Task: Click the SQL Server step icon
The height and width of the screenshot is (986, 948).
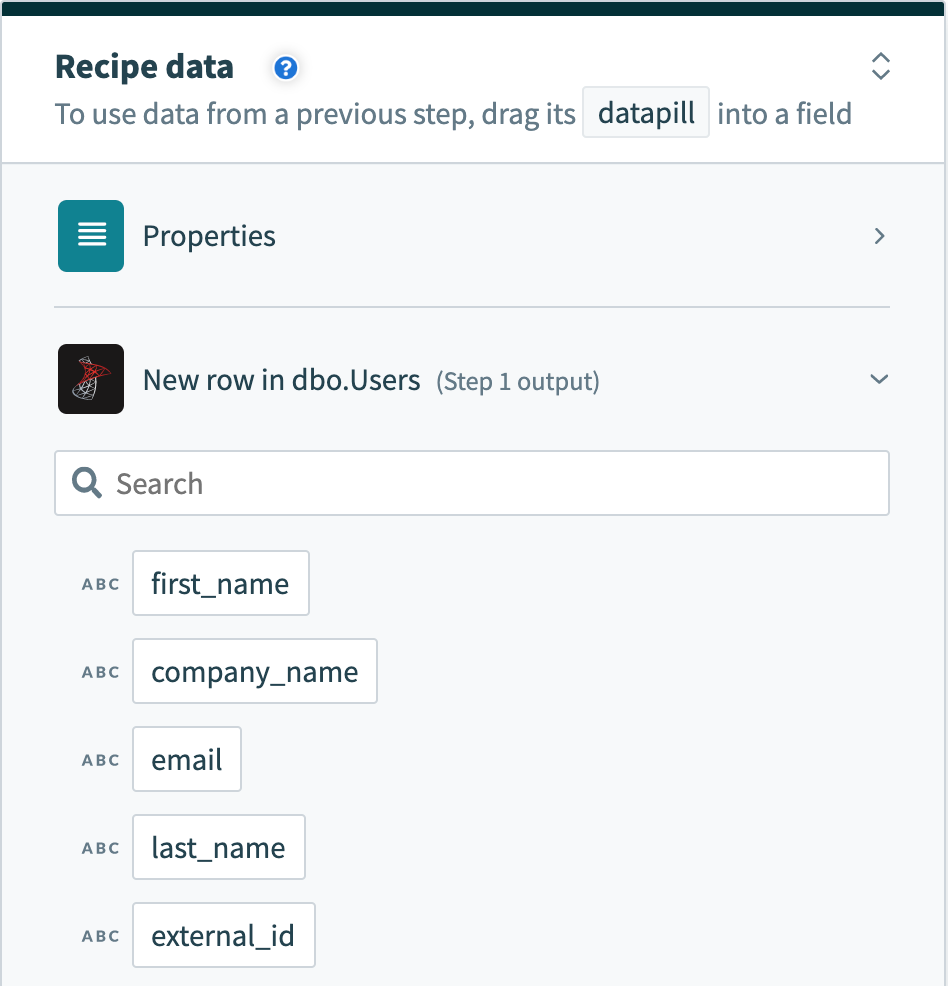Action: [x=91, y=379]
